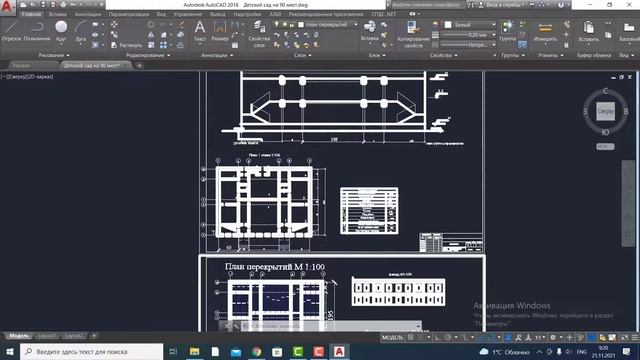The width and height of the screenshot is (640, 360).
Task: Select the Дуга (Arc) tool
Action: tap(81, 31)
